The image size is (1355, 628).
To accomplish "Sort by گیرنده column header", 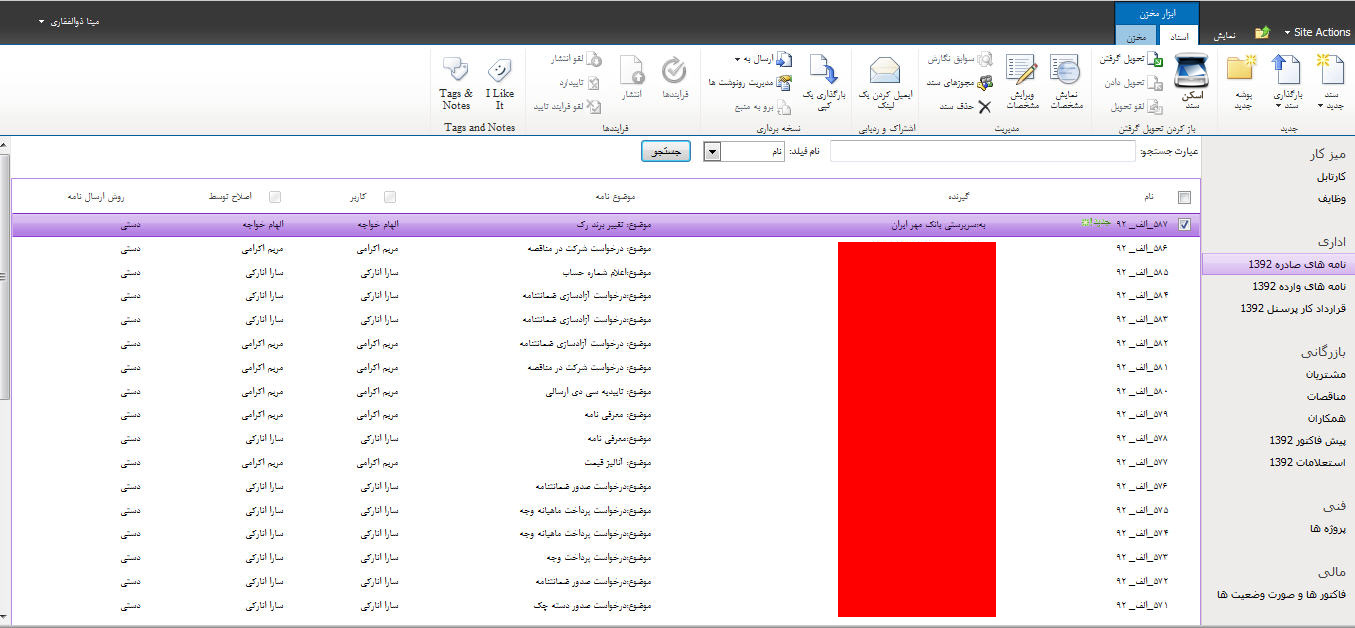I will (961, 197).
